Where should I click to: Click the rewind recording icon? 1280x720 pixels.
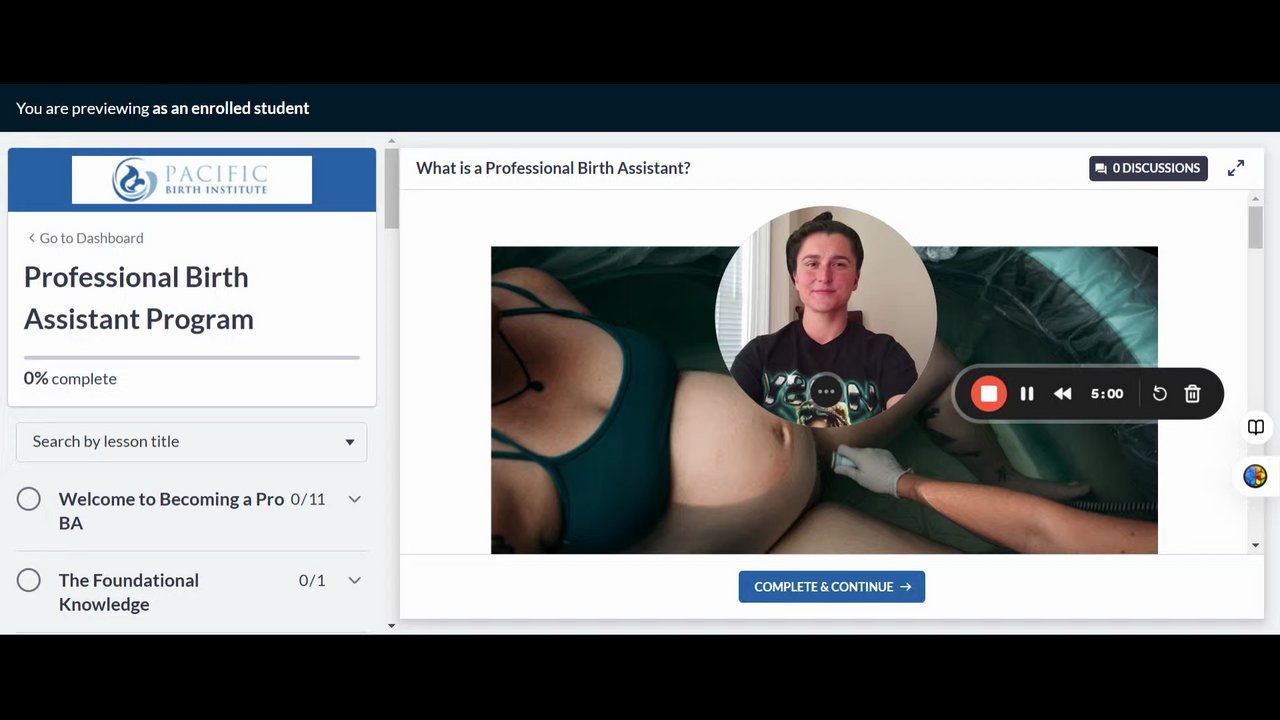[1063, 394]
